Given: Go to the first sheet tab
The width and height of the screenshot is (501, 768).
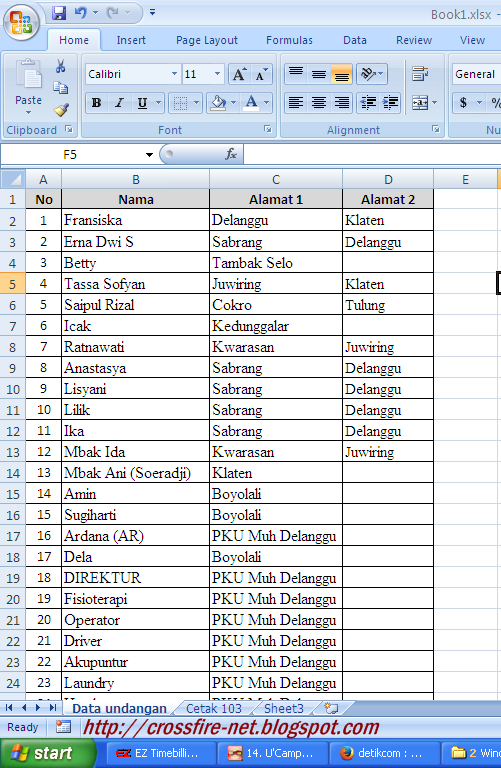Looking at the screenshot, I should pyautogui.click(x=9, y=708).
